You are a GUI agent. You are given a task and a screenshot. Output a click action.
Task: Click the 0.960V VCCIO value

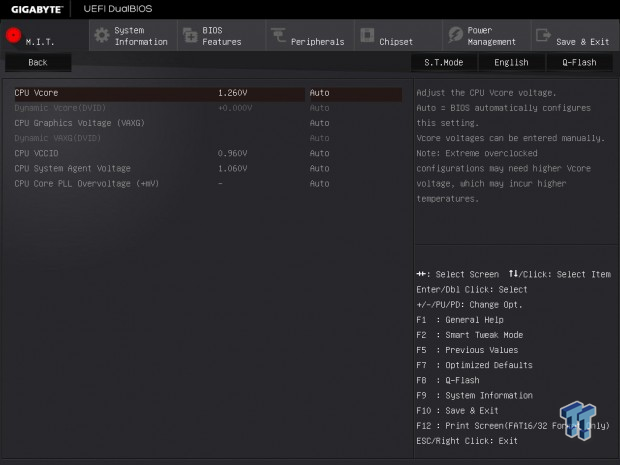coord(232,153)
